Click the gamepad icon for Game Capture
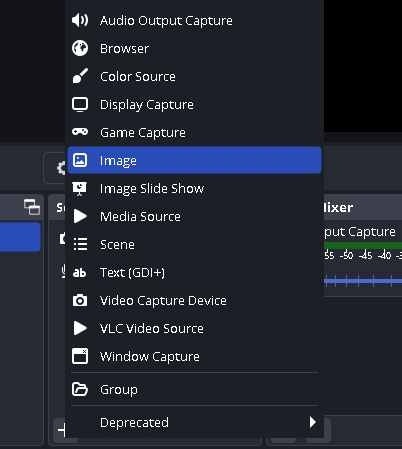The height and width of the screenshot is (449, 402). (x=80, y=132)
